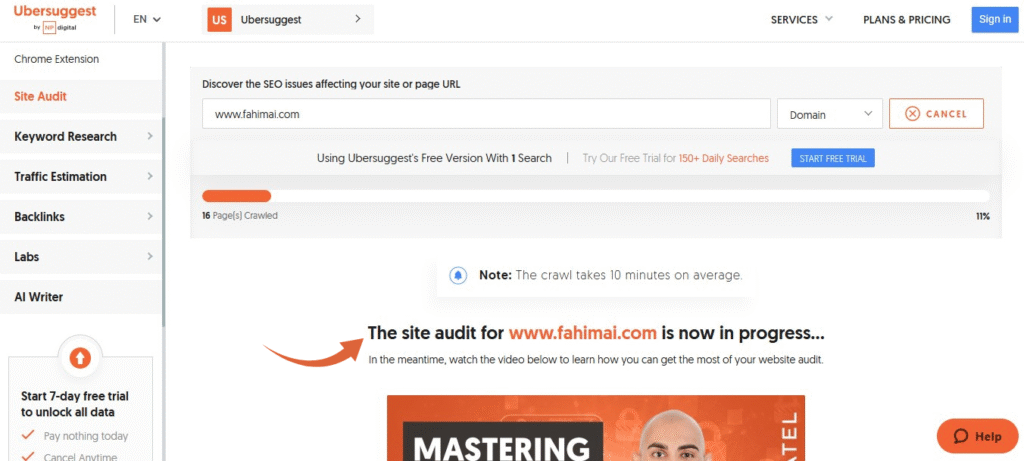This screenshot has height=461, width=1024.
Task: Click START FREE TRIAL button
Action: (x=833, y=158)
